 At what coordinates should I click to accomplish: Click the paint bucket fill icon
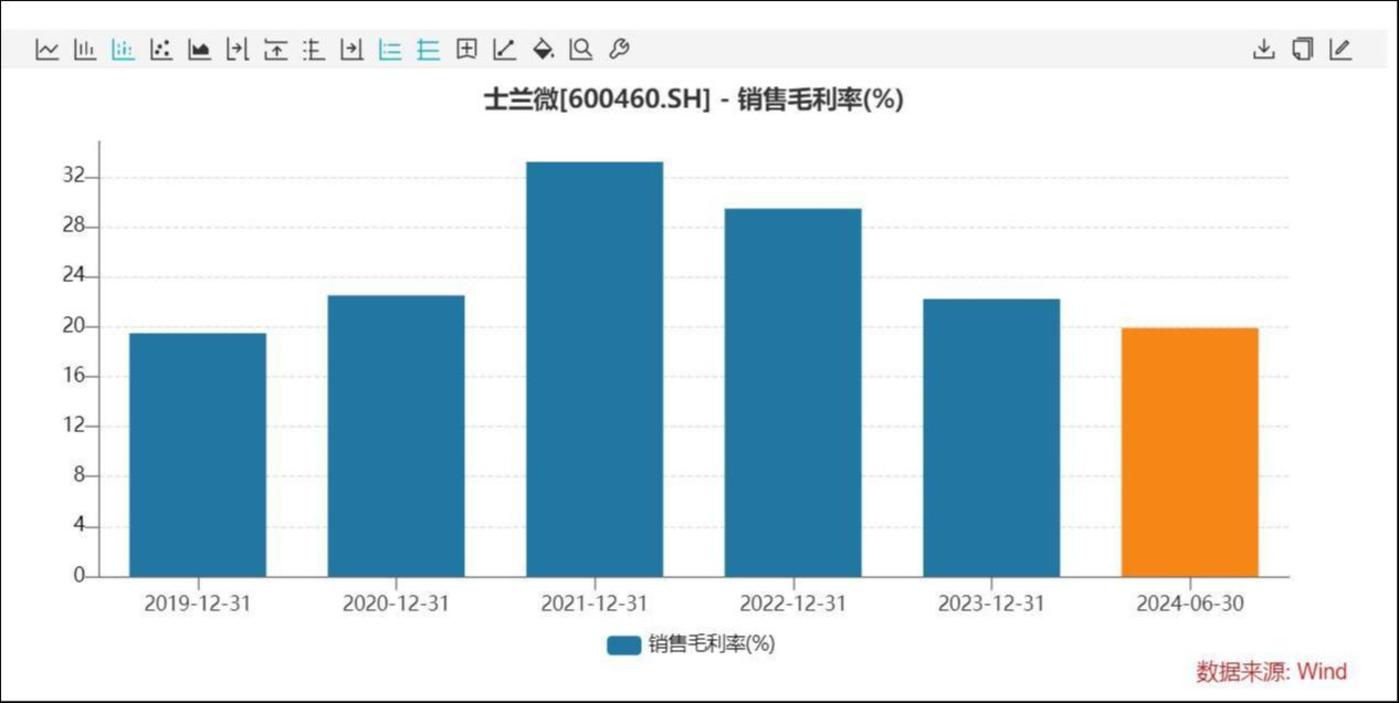[542, 49]
